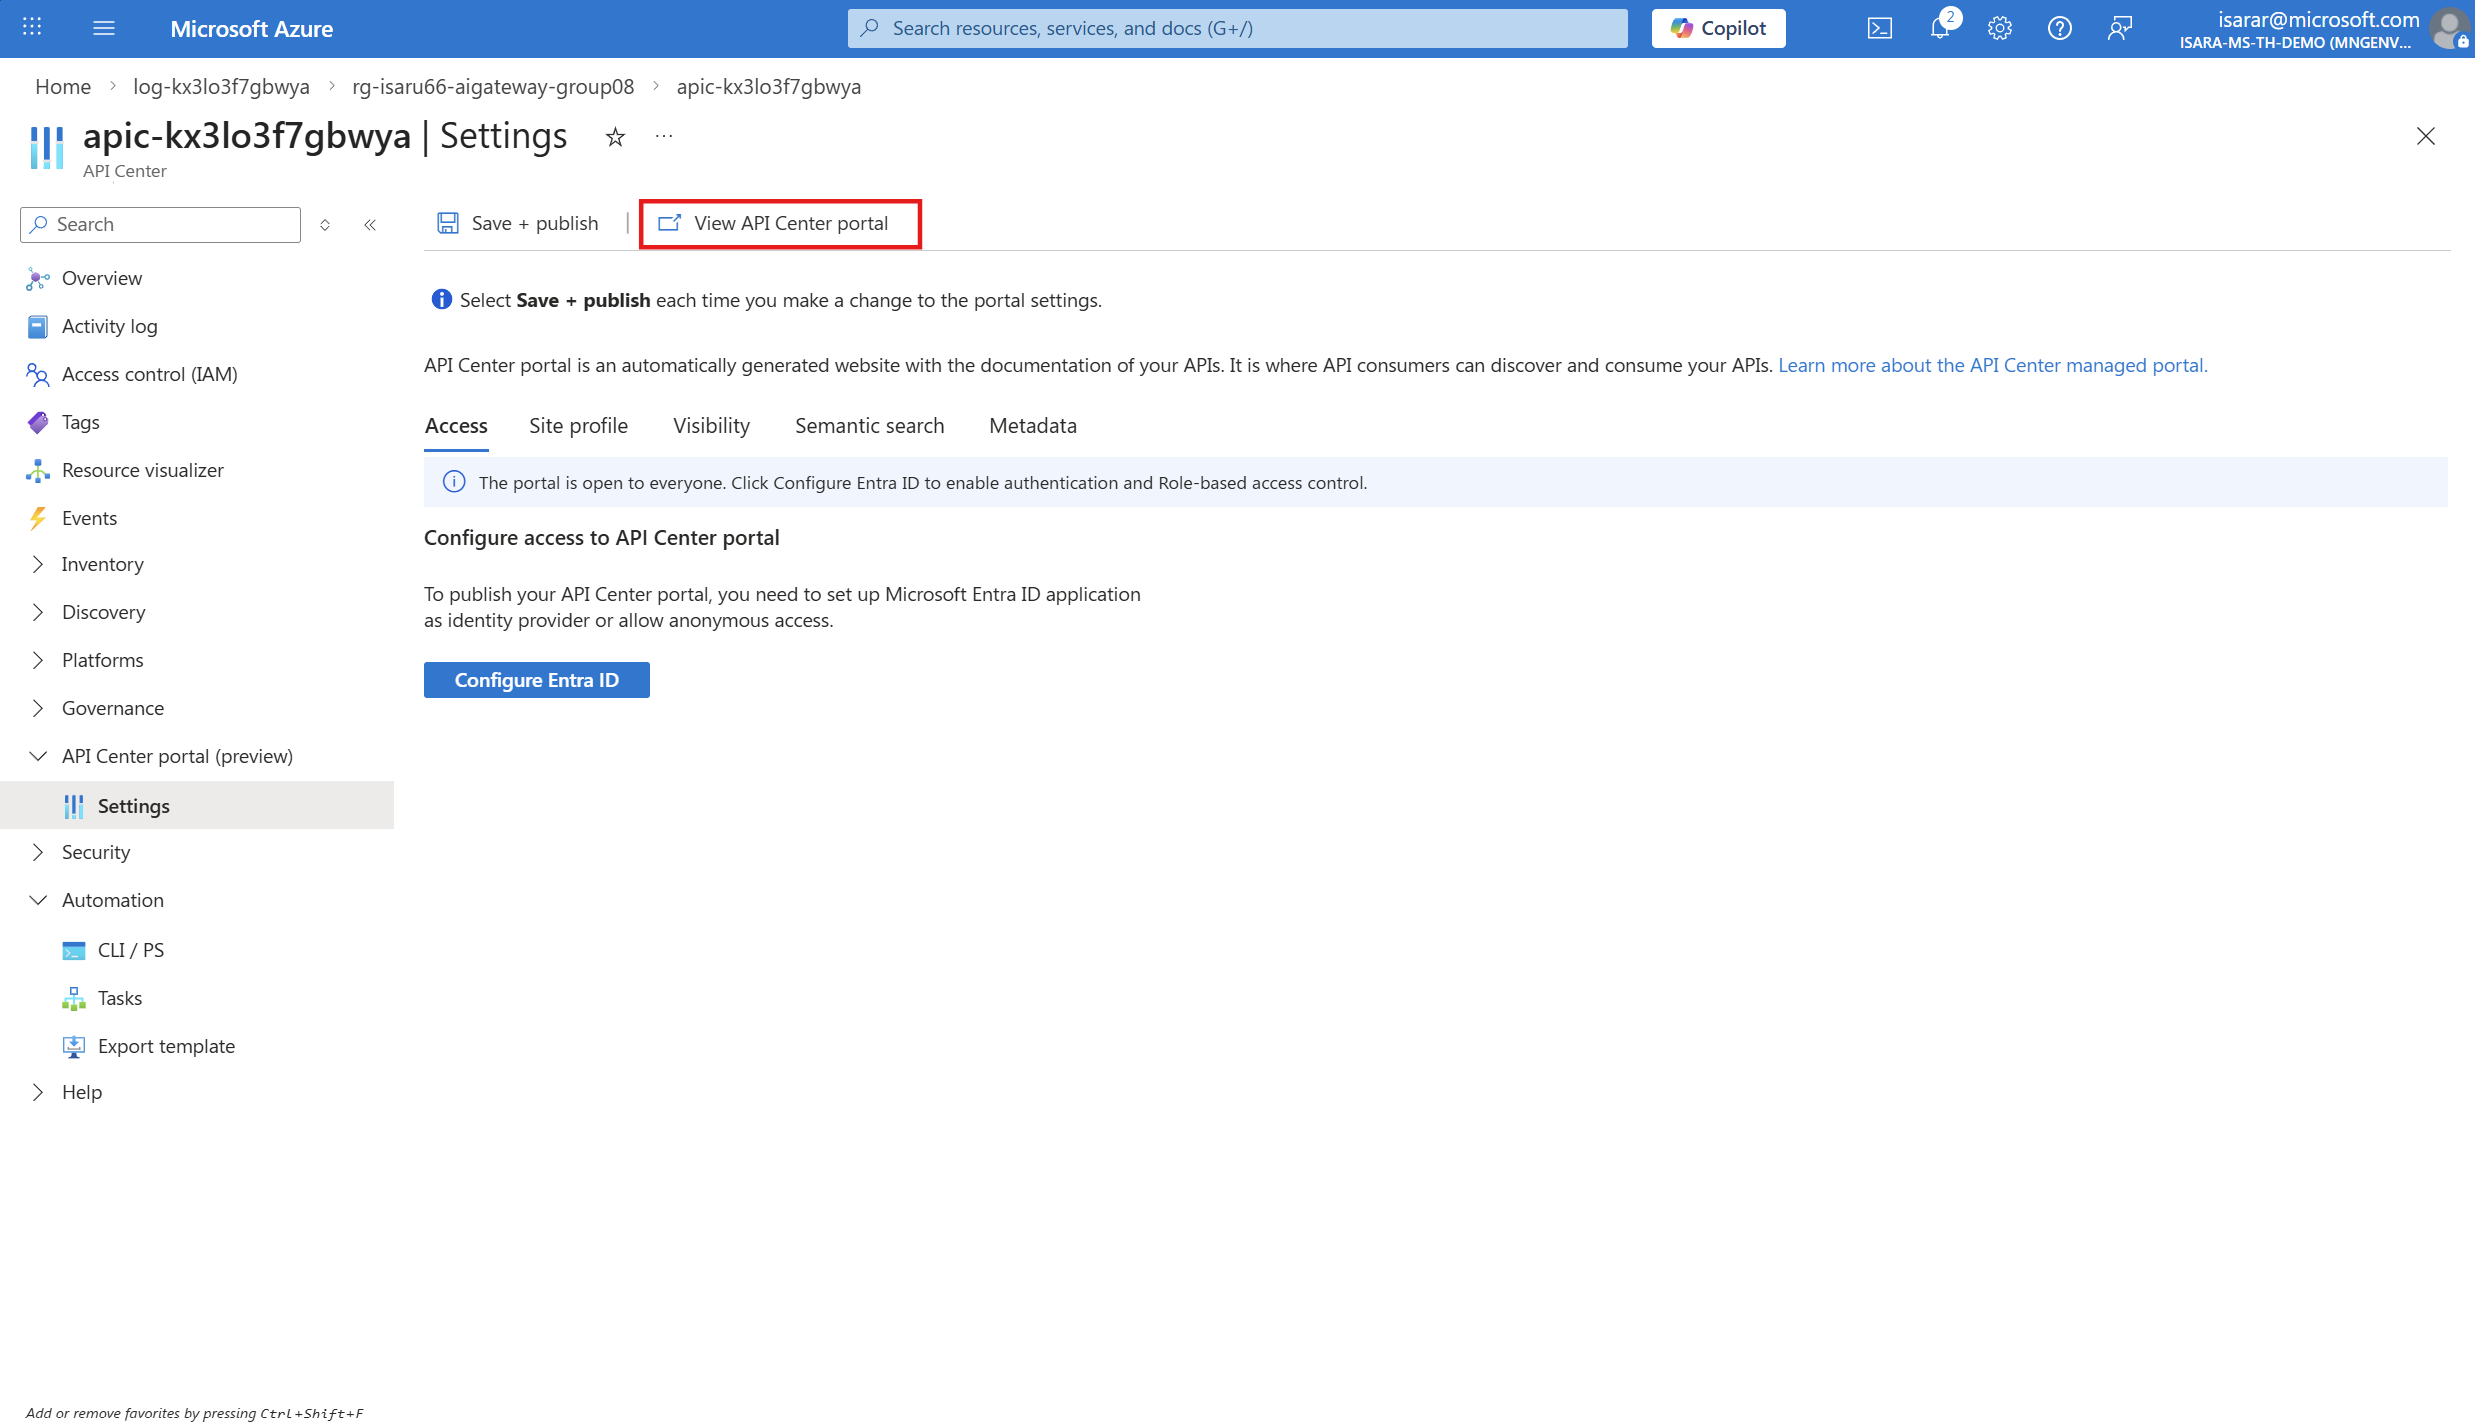Click the Tags icon
Image resolution: width=2475 pixels, height=1423 pixels.
click(38, 423)
